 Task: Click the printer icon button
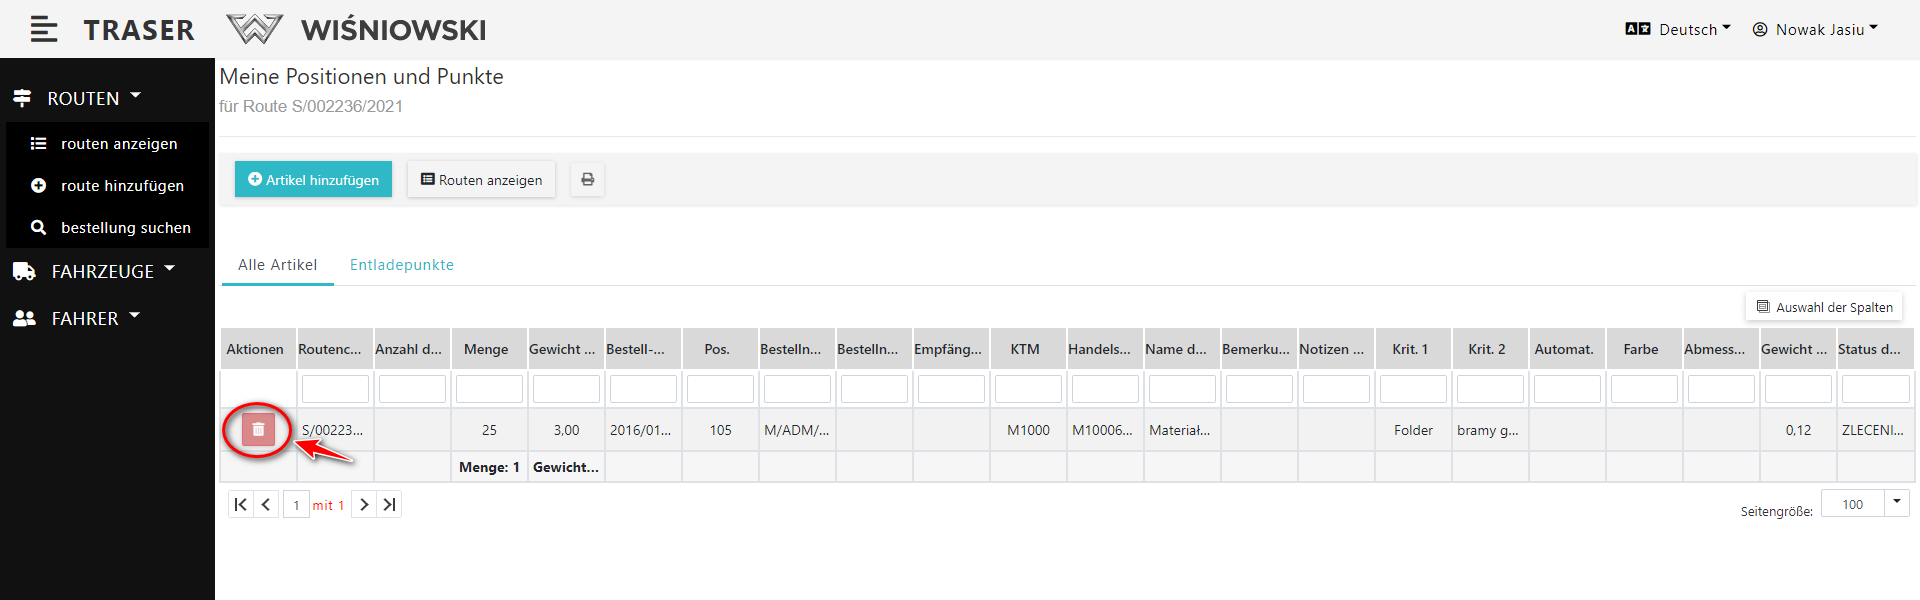(x=587, y=180)
